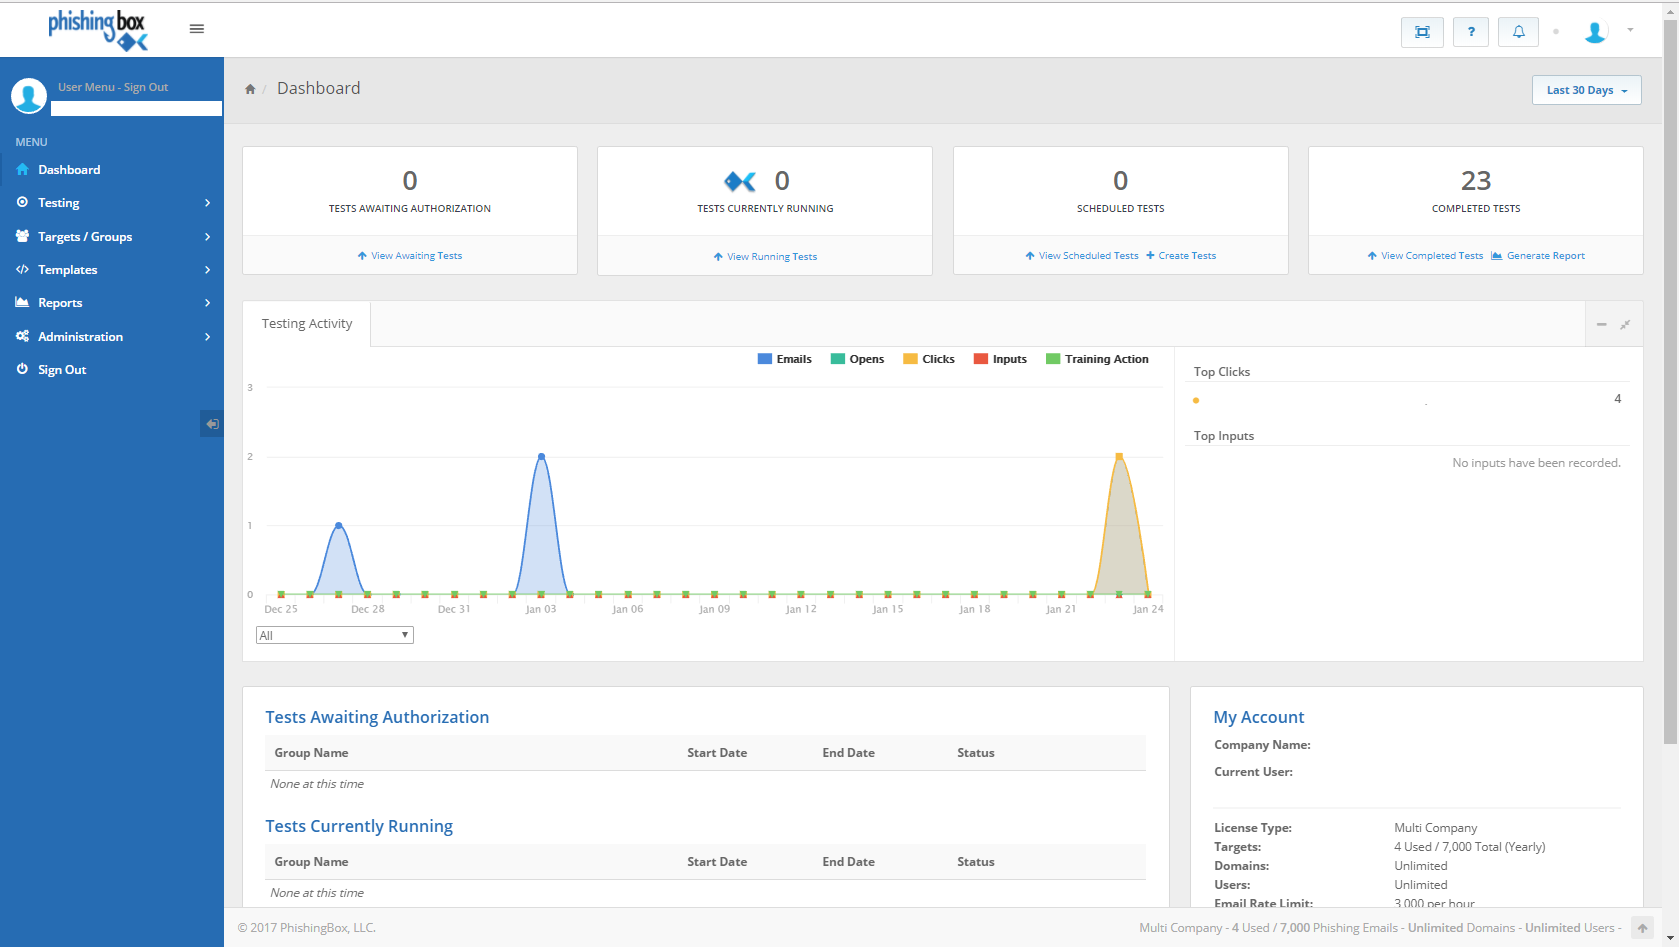This screenshot has height=947, width=1679.
Task: Open the All filter dropdown below chart
Action: pos(334,635)
